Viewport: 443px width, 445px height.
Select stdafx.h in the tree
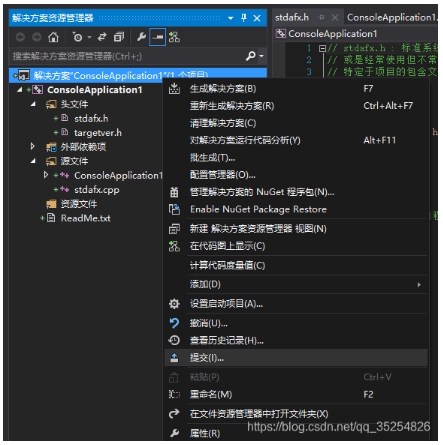pos(91,119)
